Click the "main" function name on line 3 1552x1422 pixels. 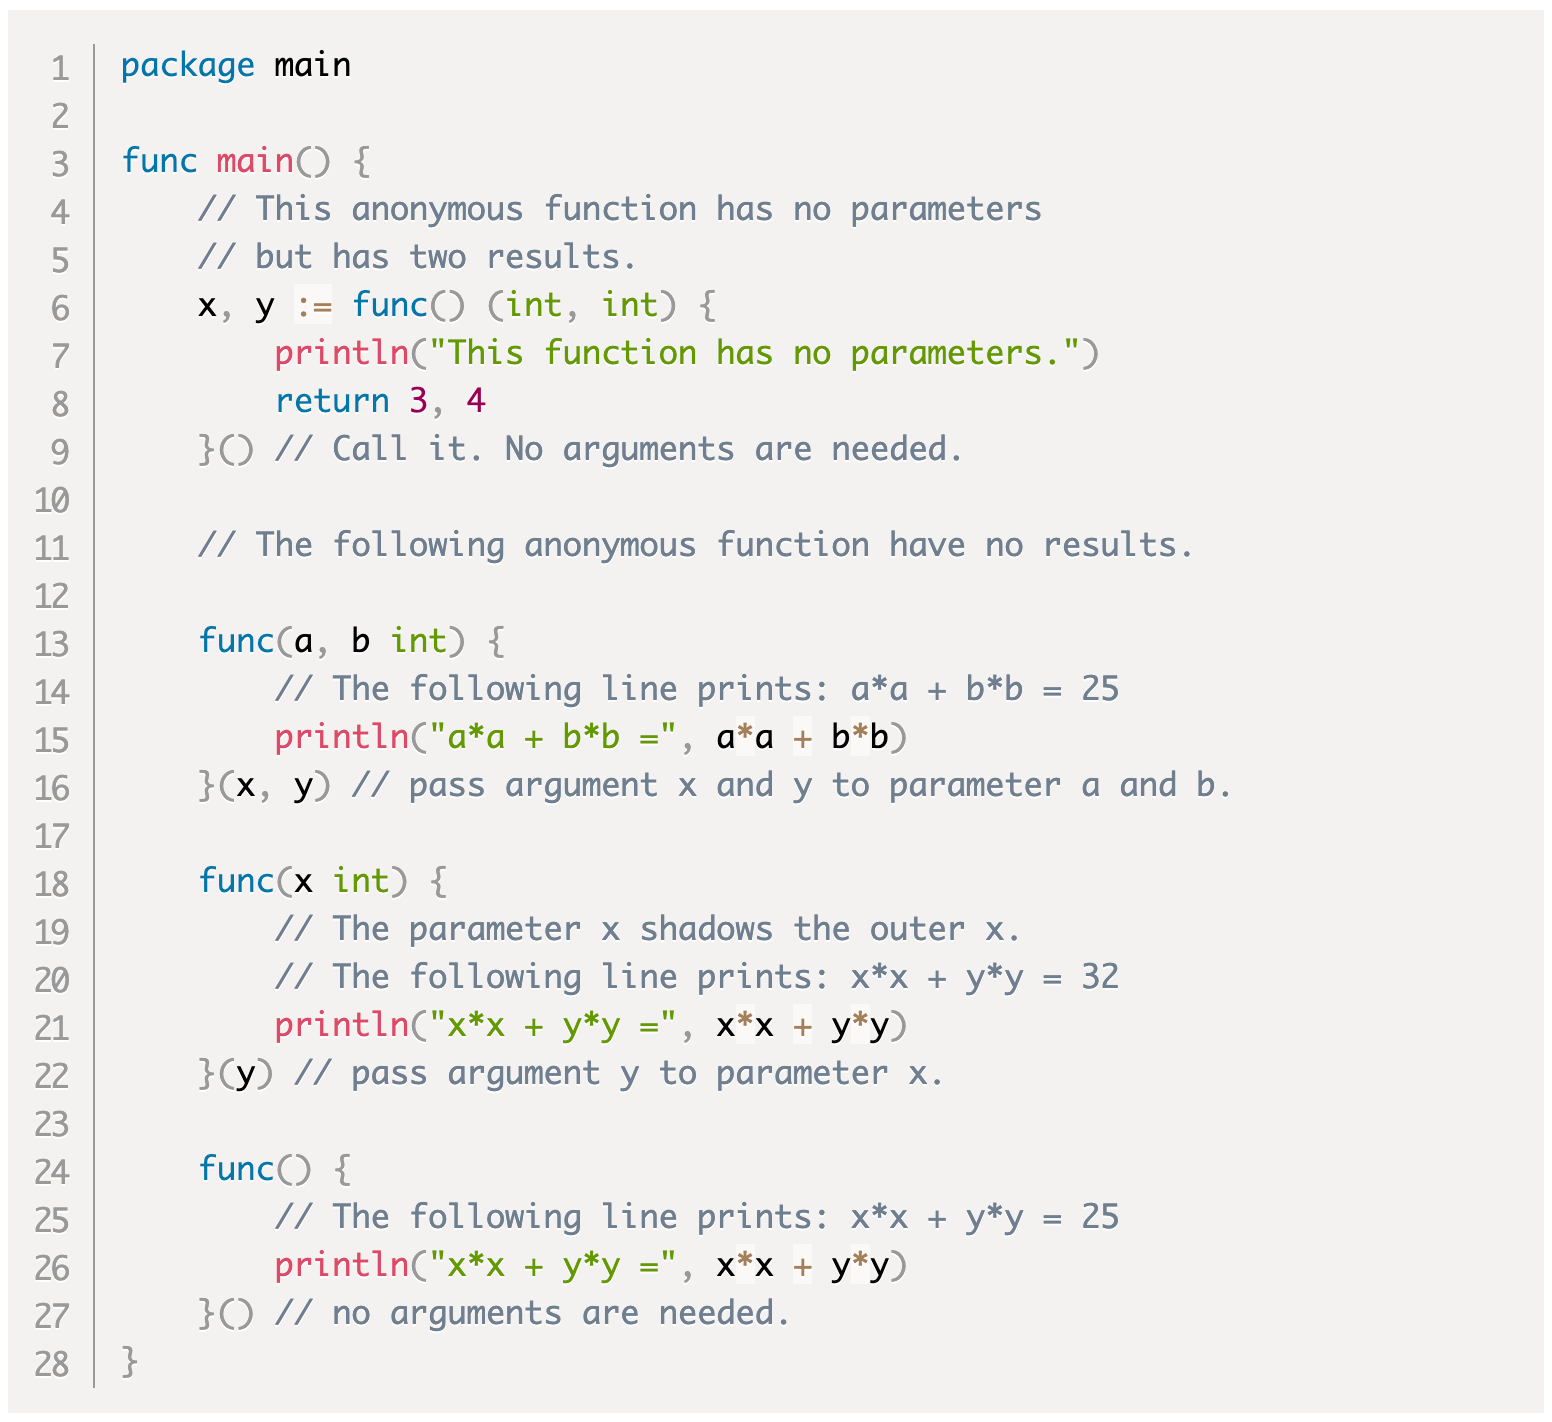coord(255,161)
